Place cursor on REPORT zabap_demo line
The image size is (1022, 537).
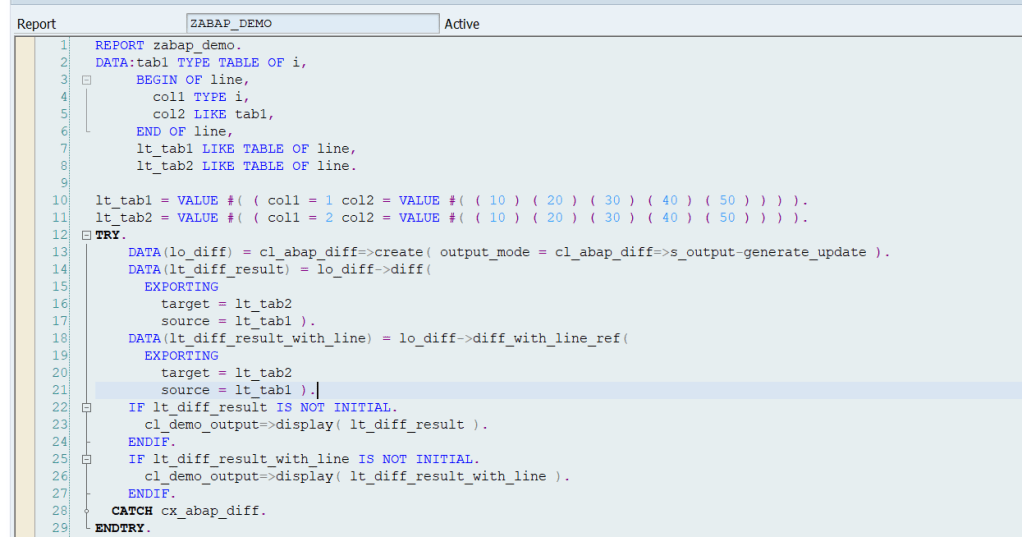(x=168, y=46)
